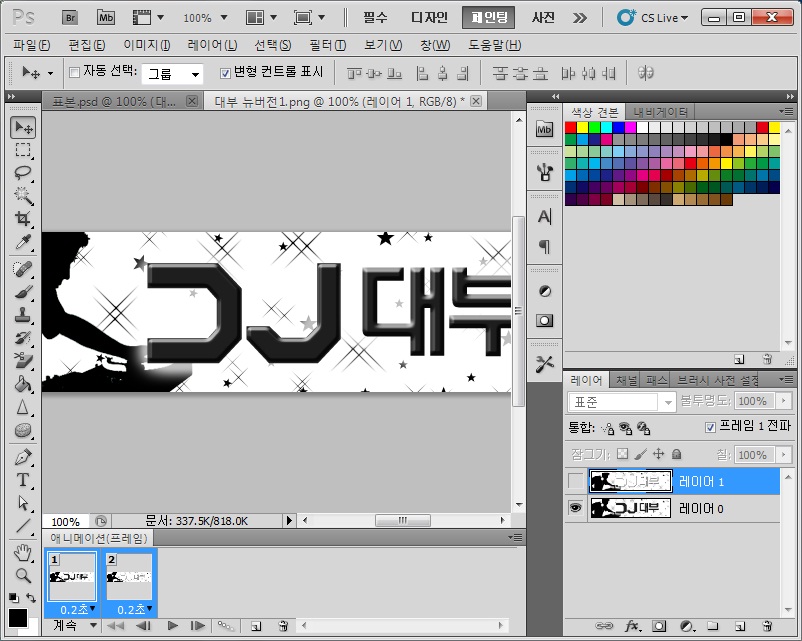Open the 이미지(I) menu
This screenshot has height=641, width=802.
point(147,45)
